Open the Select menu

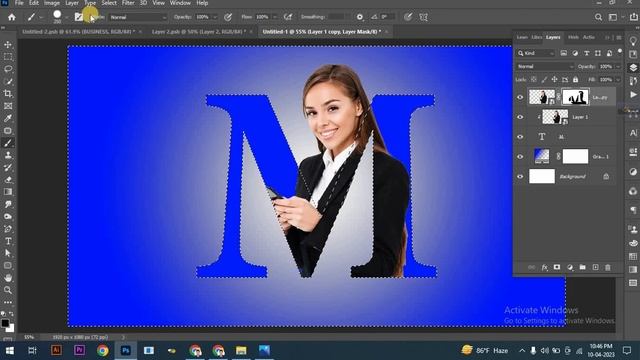[109, 3]
